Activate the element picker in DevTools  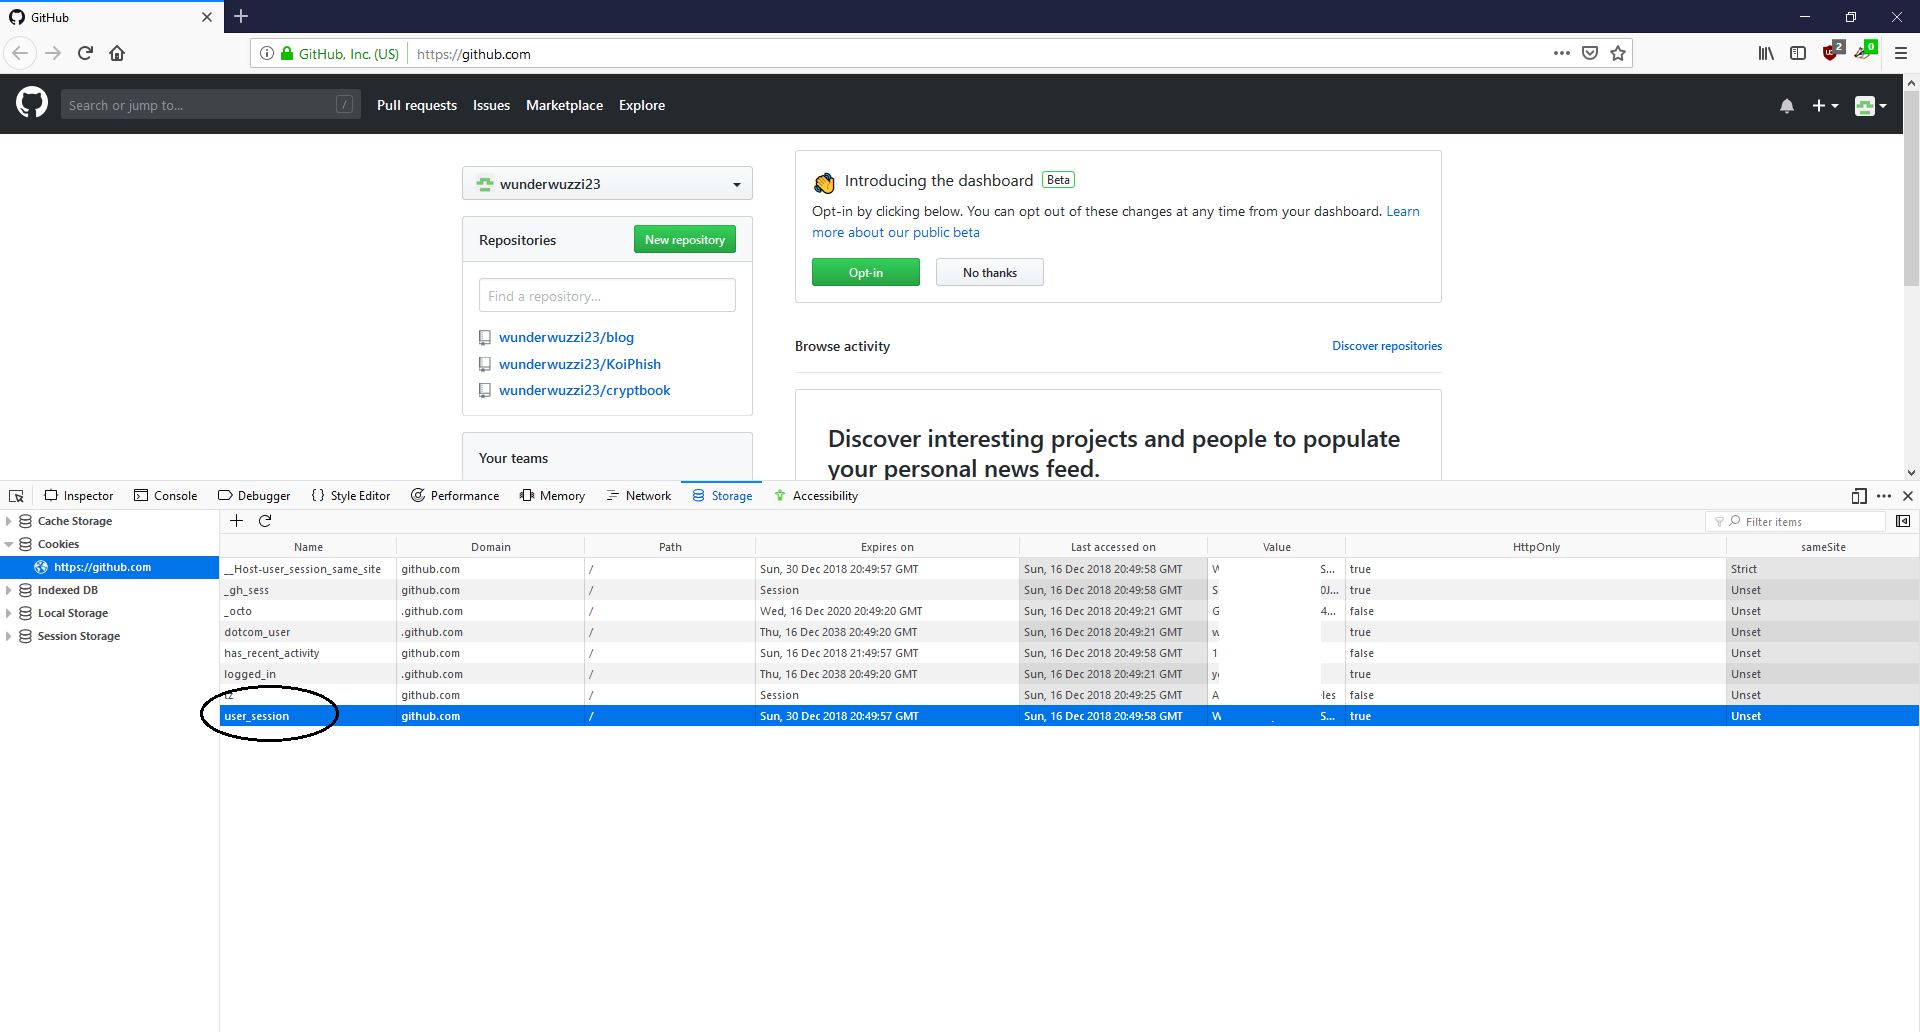tap(16, 496)
